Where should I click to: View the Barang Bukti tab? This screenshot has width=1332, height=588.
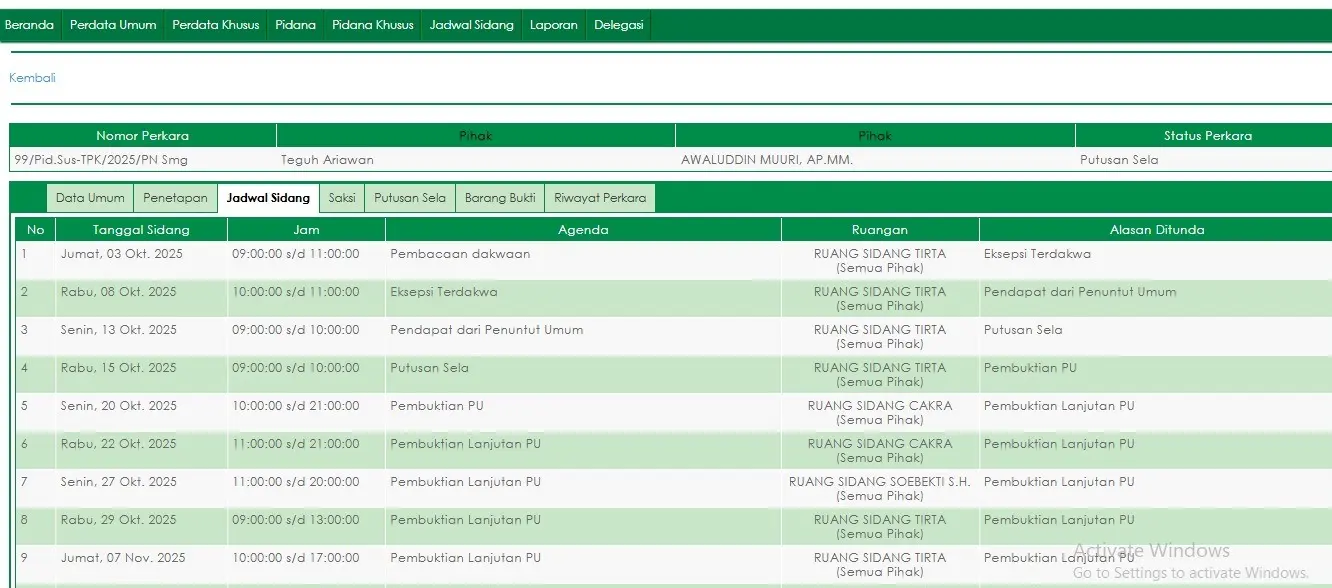click(x=500, y=198)
